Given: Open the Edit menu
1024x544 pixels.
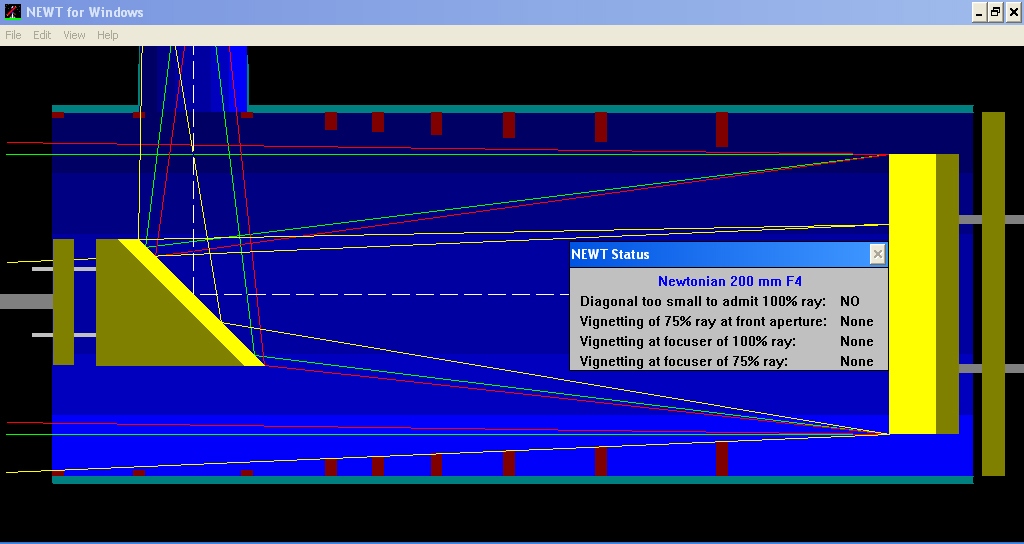Looking at the screenshot, I should click(42, 35).
